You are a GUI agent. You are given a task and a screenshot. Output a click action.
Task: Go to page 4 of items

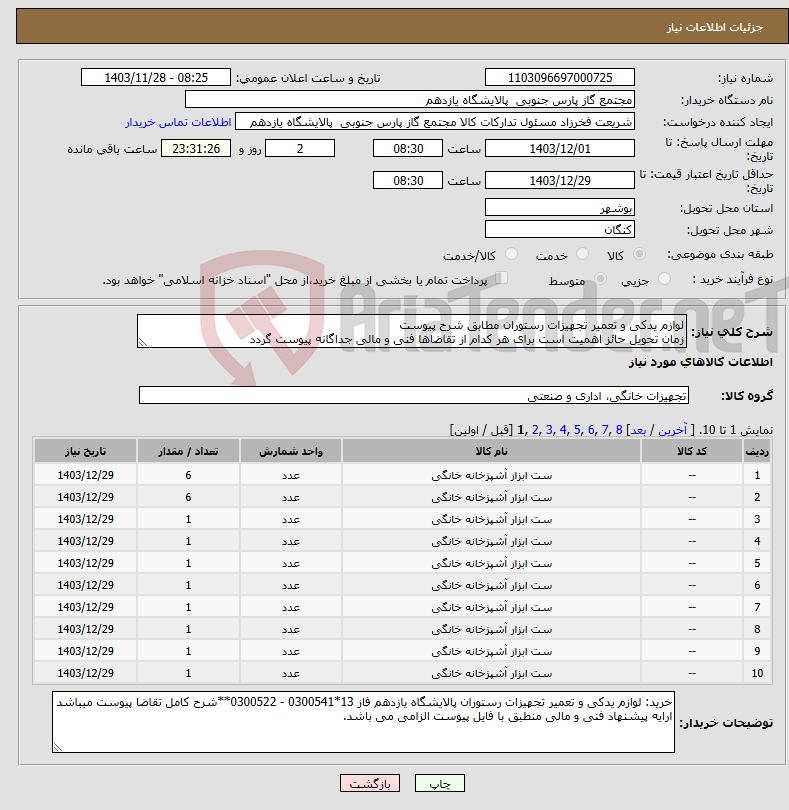pyautogui.click(x=563, y=430)
